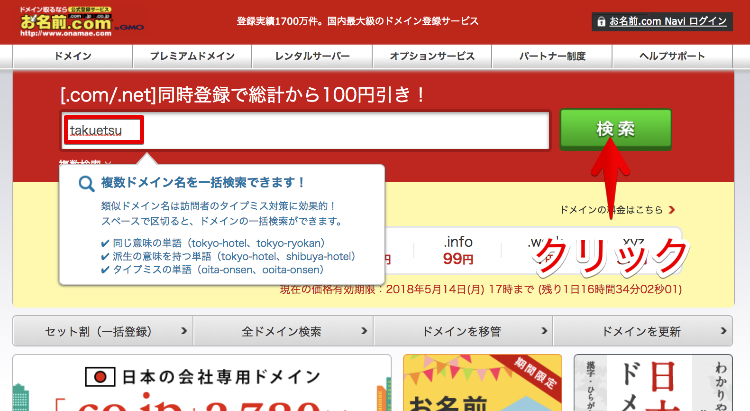Open the ドメイン menu

tap(73, 56)
